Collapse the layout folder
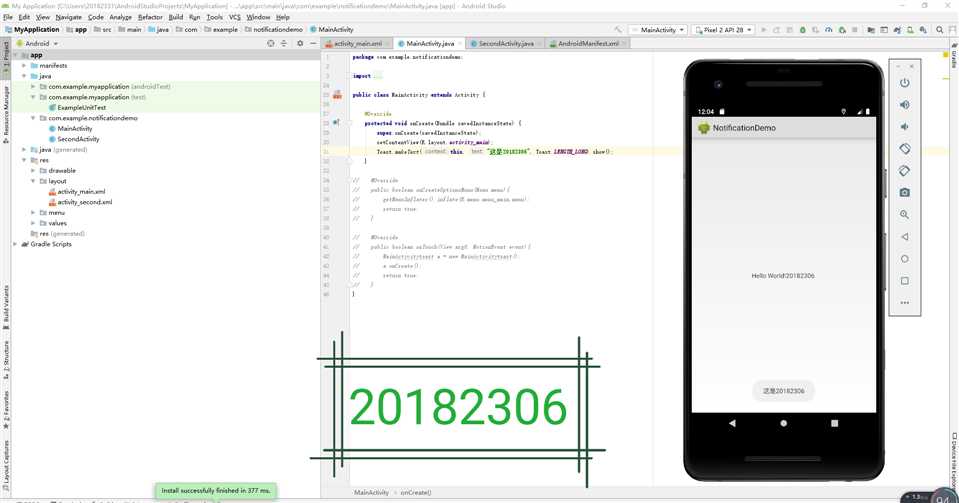Screen dimensions: 959x503 [33, 181]
